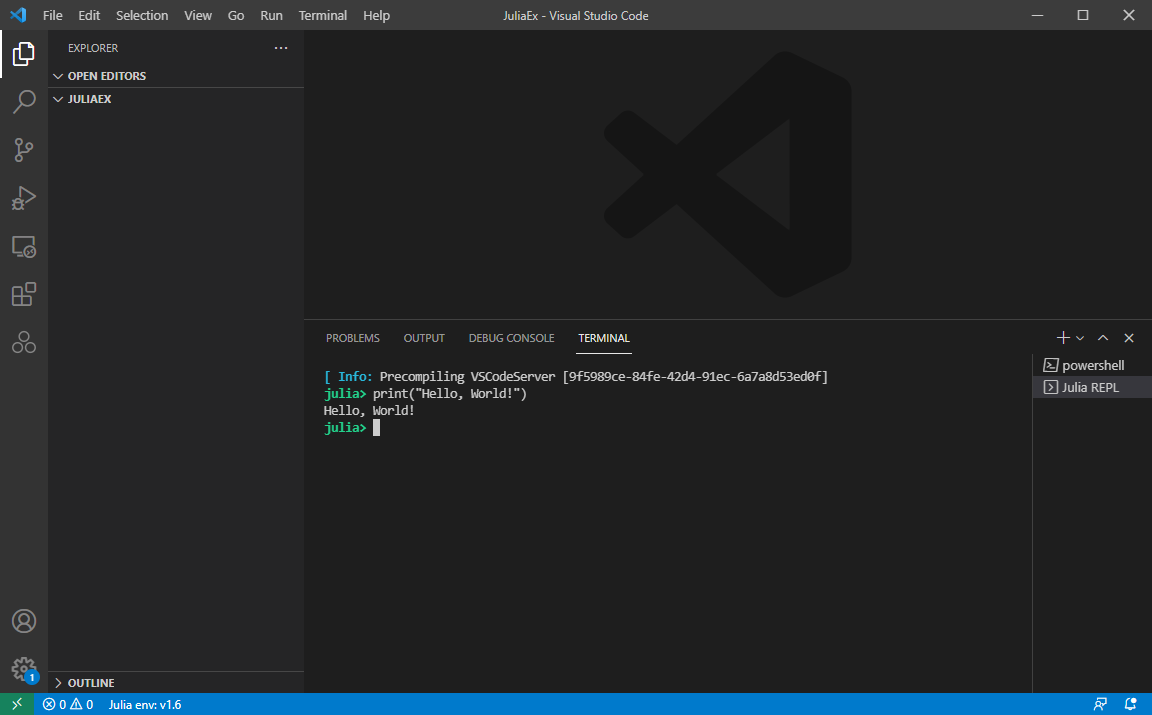The image size is (1152, 715).
Task: Open the Run menu
Action: click(271, 15)
